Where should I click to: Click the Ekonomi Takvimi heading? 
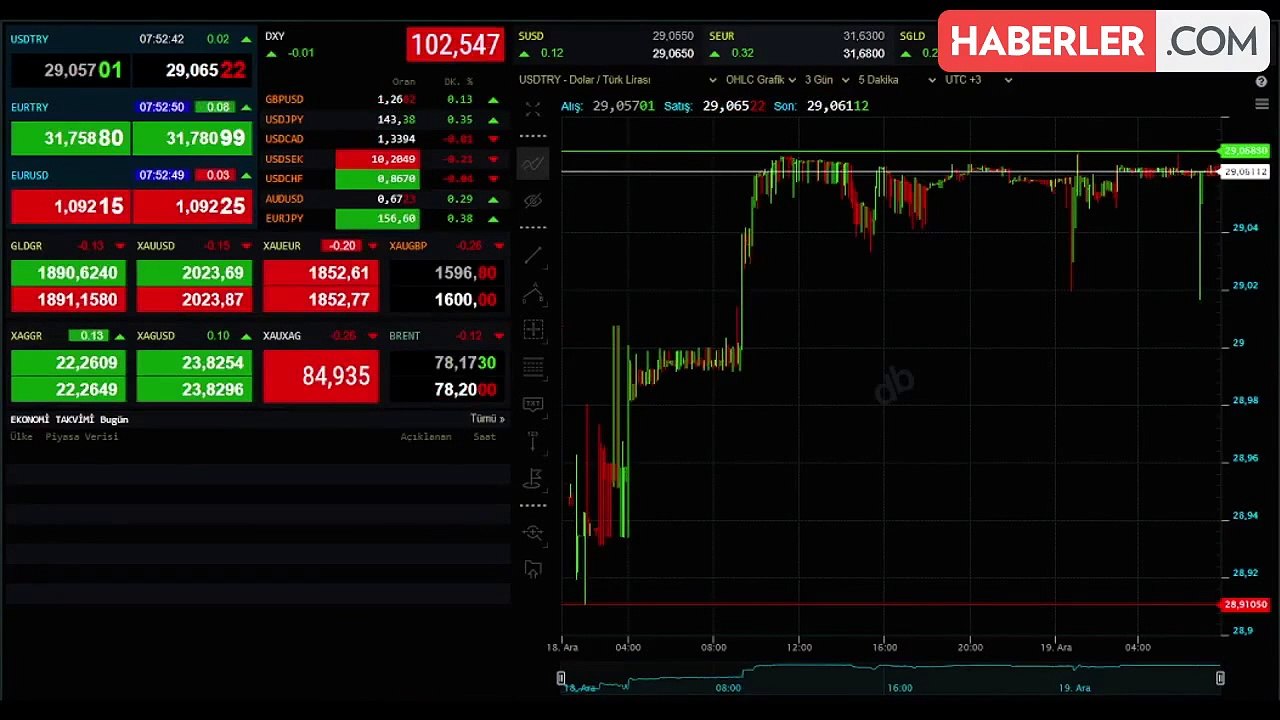(x=52, y=419)
